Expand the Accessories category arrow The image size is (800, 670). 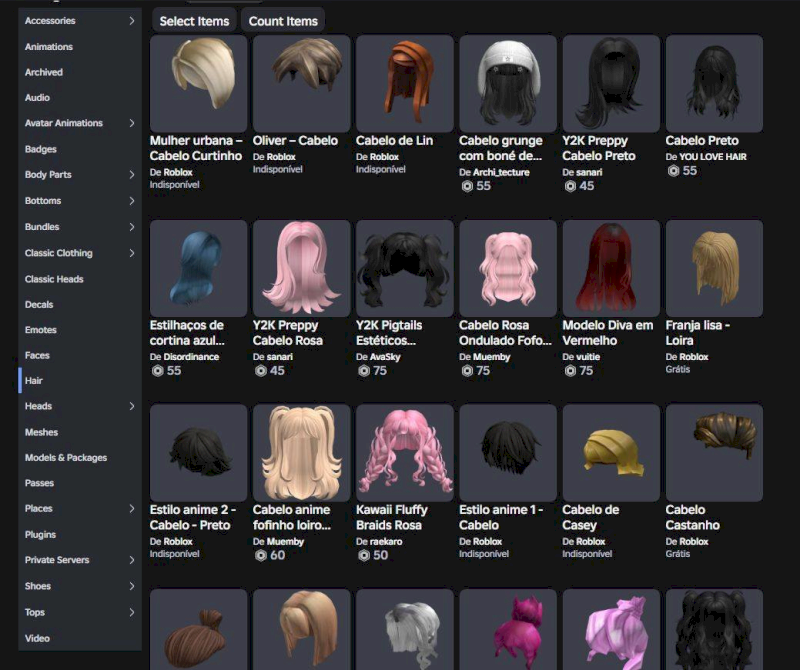point(132,20)
